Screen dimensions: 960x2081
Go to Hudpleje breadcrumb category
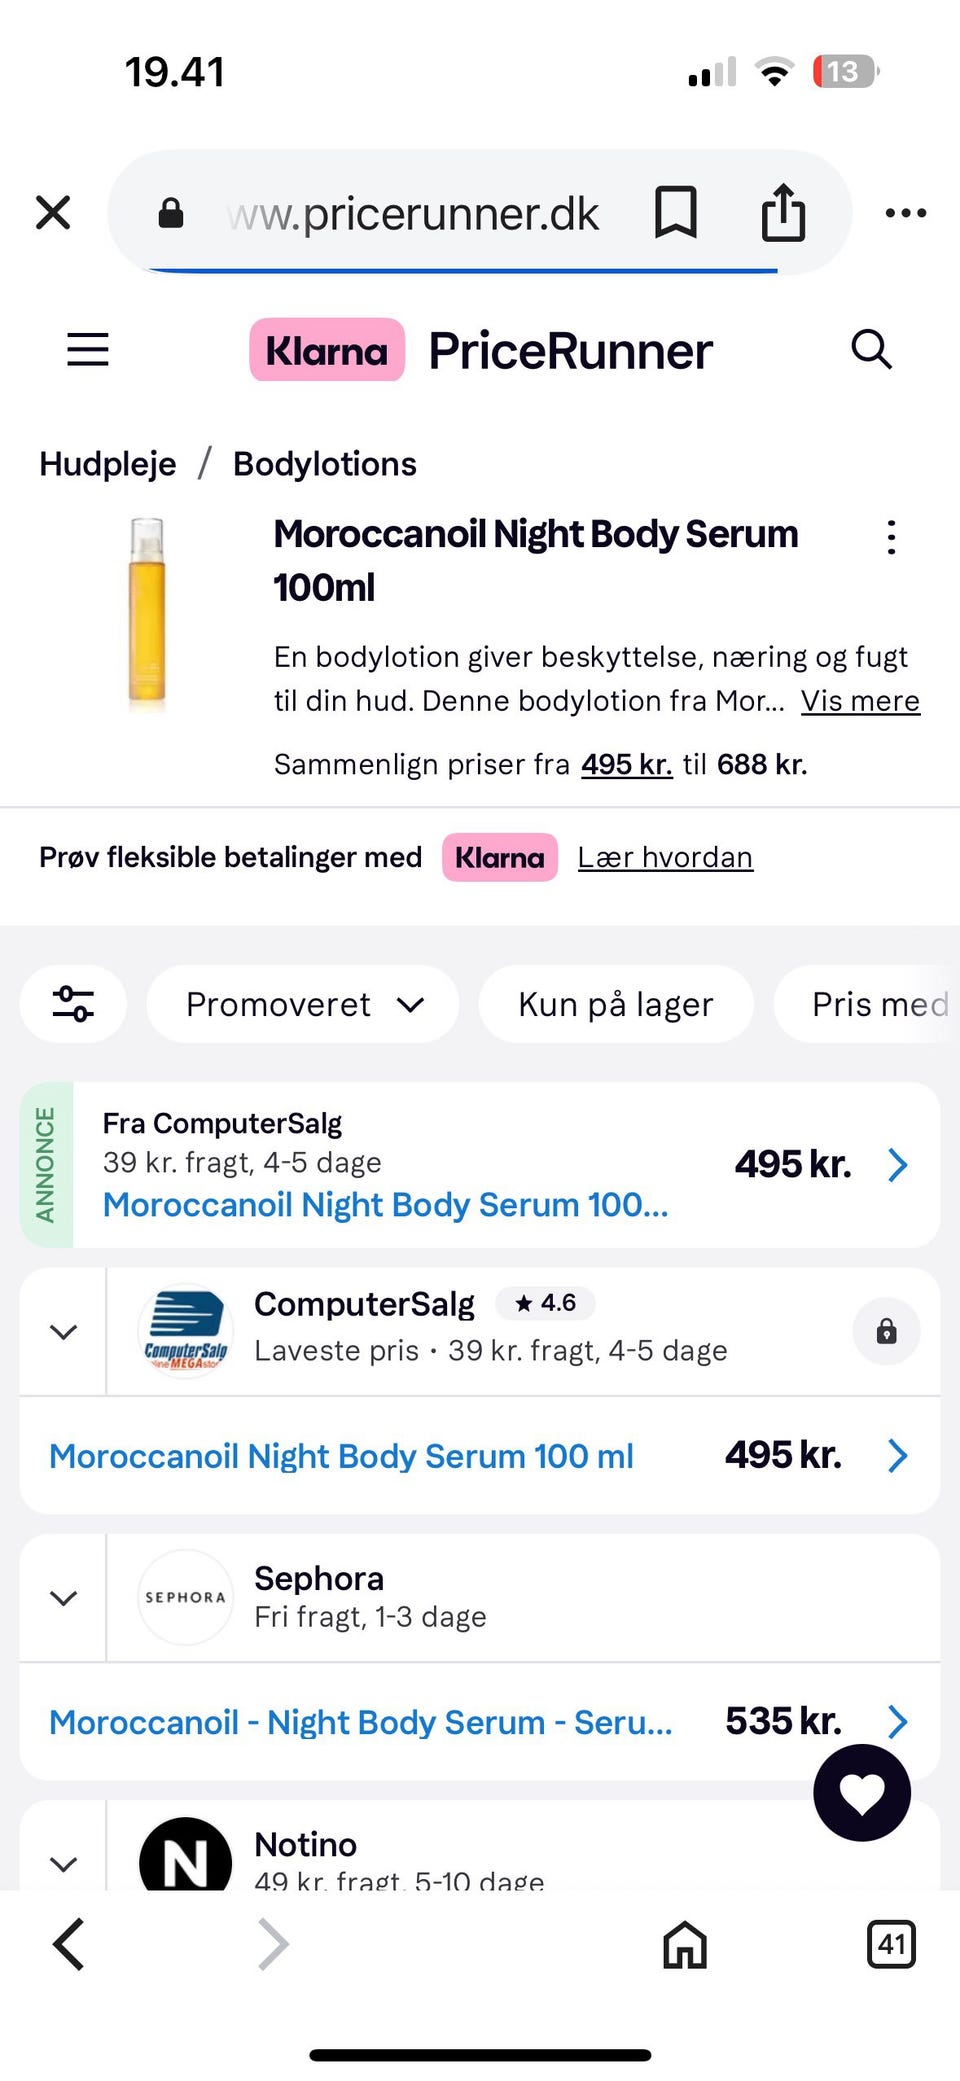click(x=108, y=464)
